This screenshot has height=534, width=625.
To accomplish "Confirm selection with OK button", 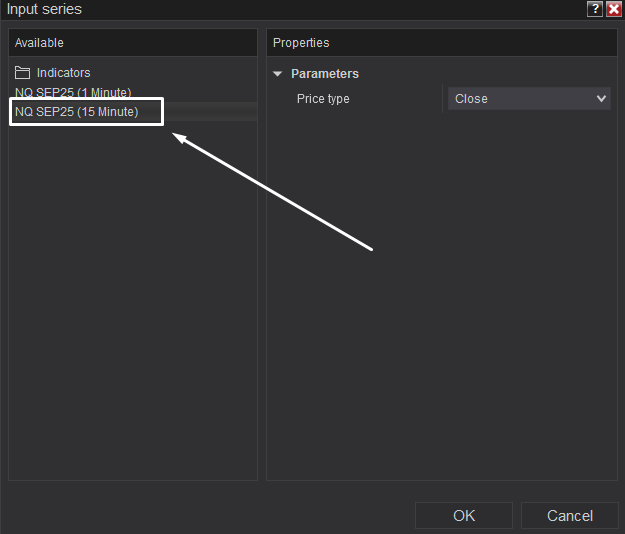I will 464,516.
